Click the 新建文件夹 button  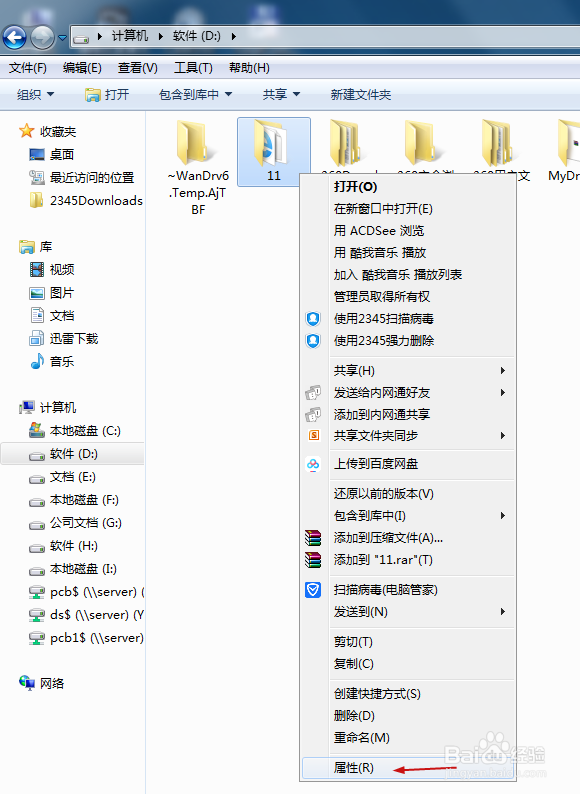[x=361, y=94]
